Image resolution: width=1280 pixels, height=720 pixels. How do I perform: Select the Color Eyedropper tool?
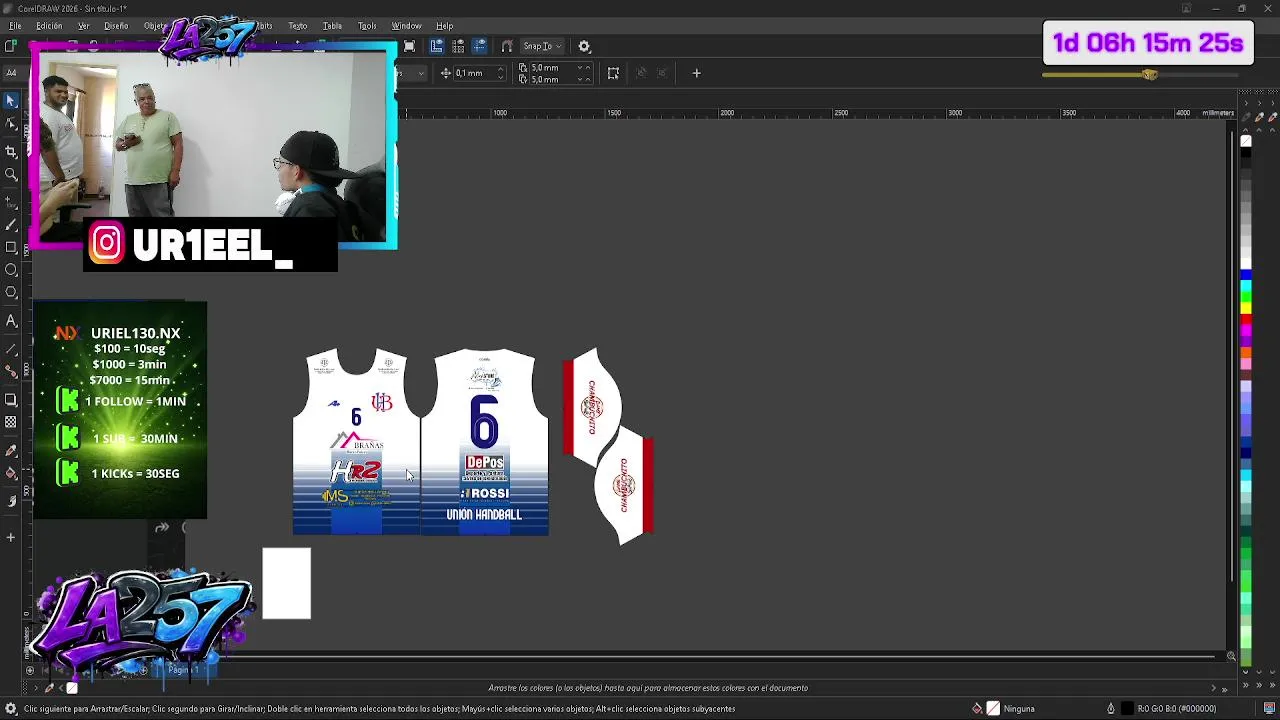(11, 450)
